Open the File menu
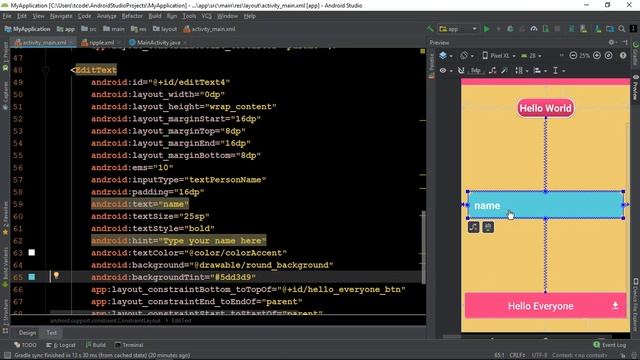Image resolution: width=640 pixels, height=360 pixels. (7, 16)
